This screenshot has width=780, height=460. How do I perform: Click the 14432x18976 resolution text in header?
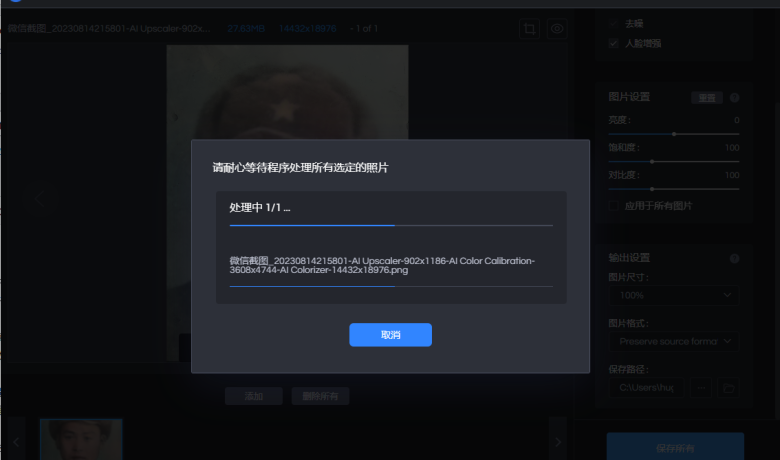pos(307,29)
